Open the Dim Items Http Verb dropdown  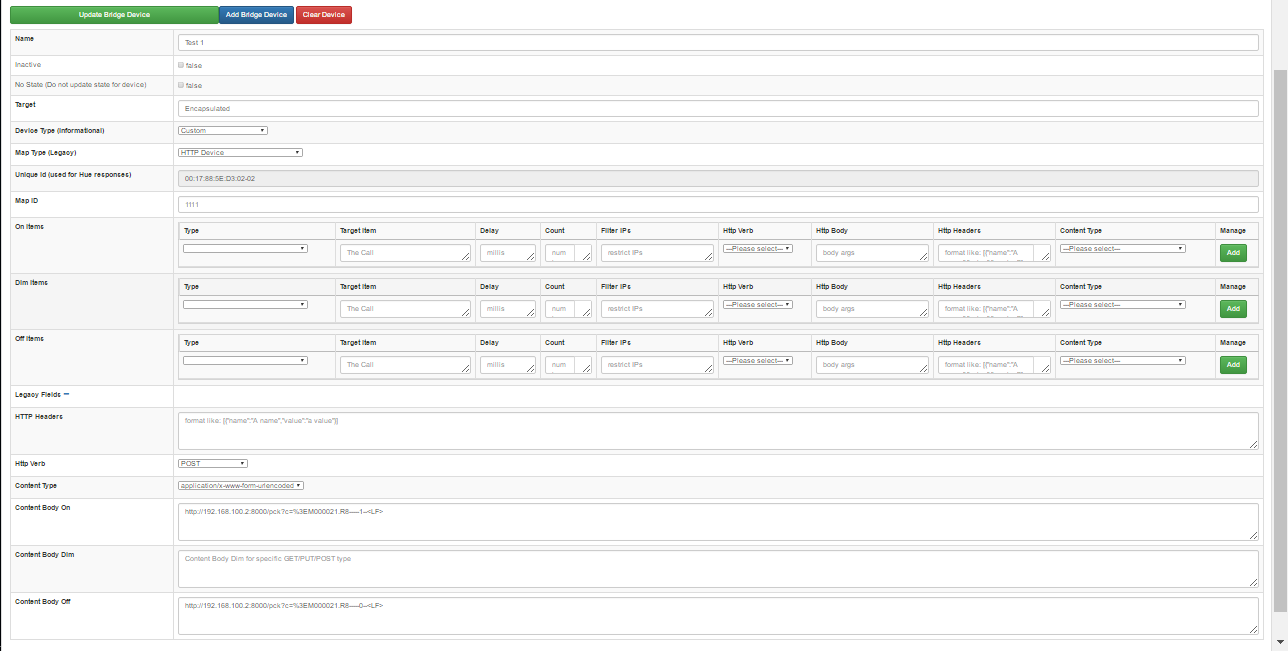[x=757, y=304]
